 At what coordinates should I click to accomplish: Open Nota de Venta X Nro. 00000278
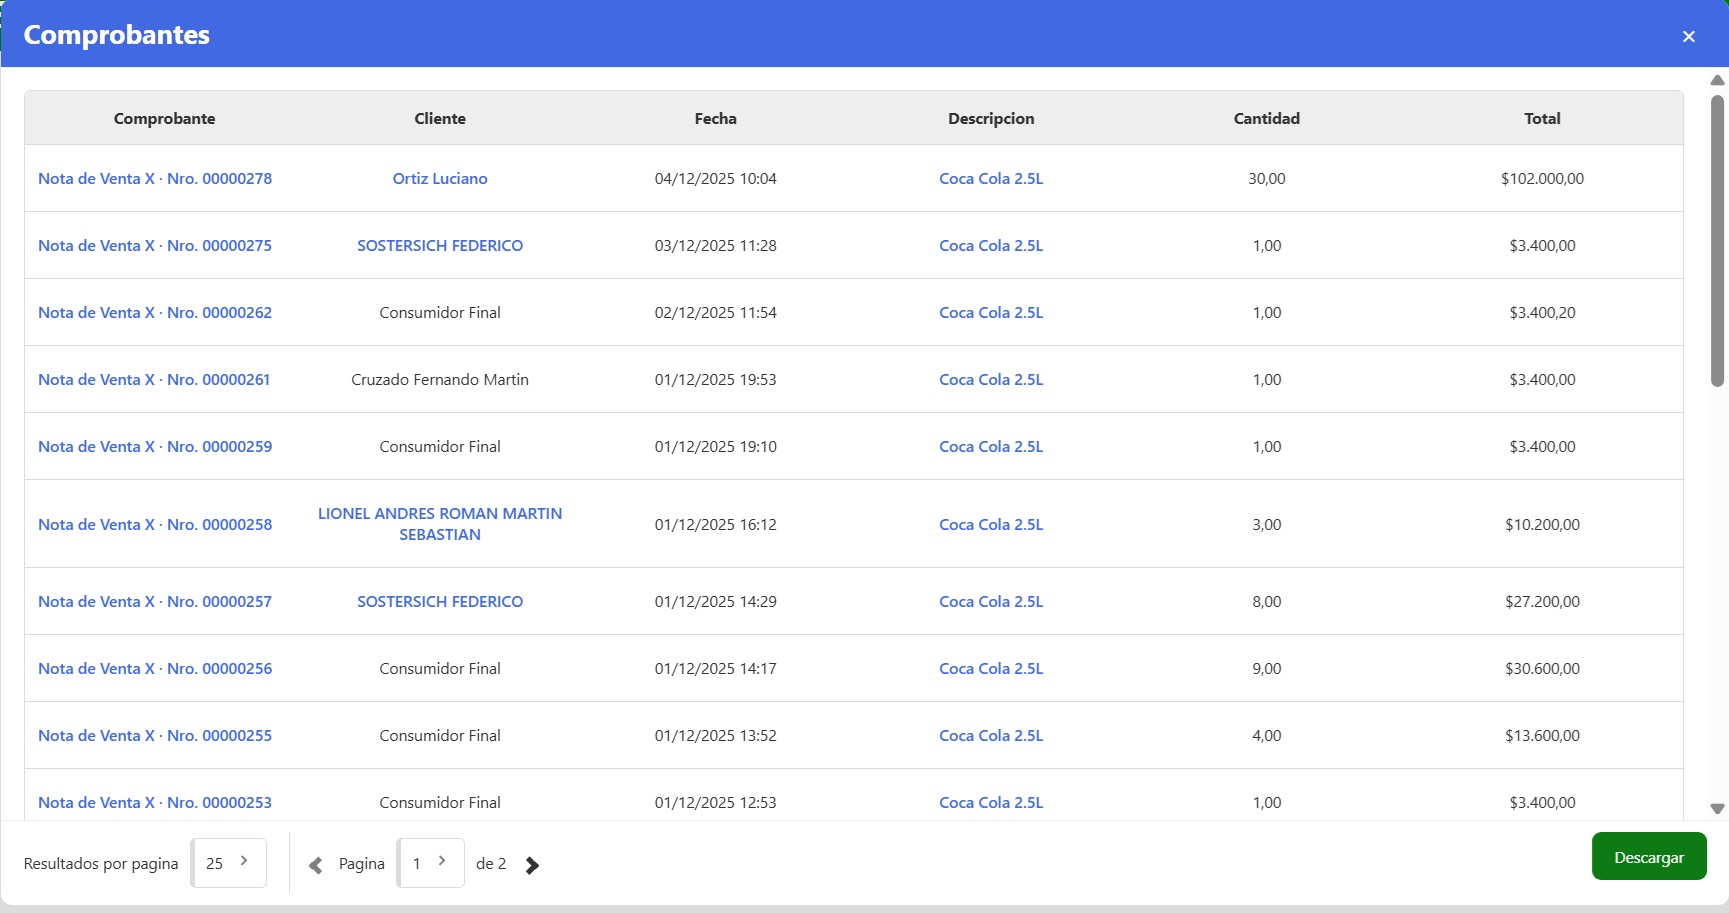coord(155,179)
